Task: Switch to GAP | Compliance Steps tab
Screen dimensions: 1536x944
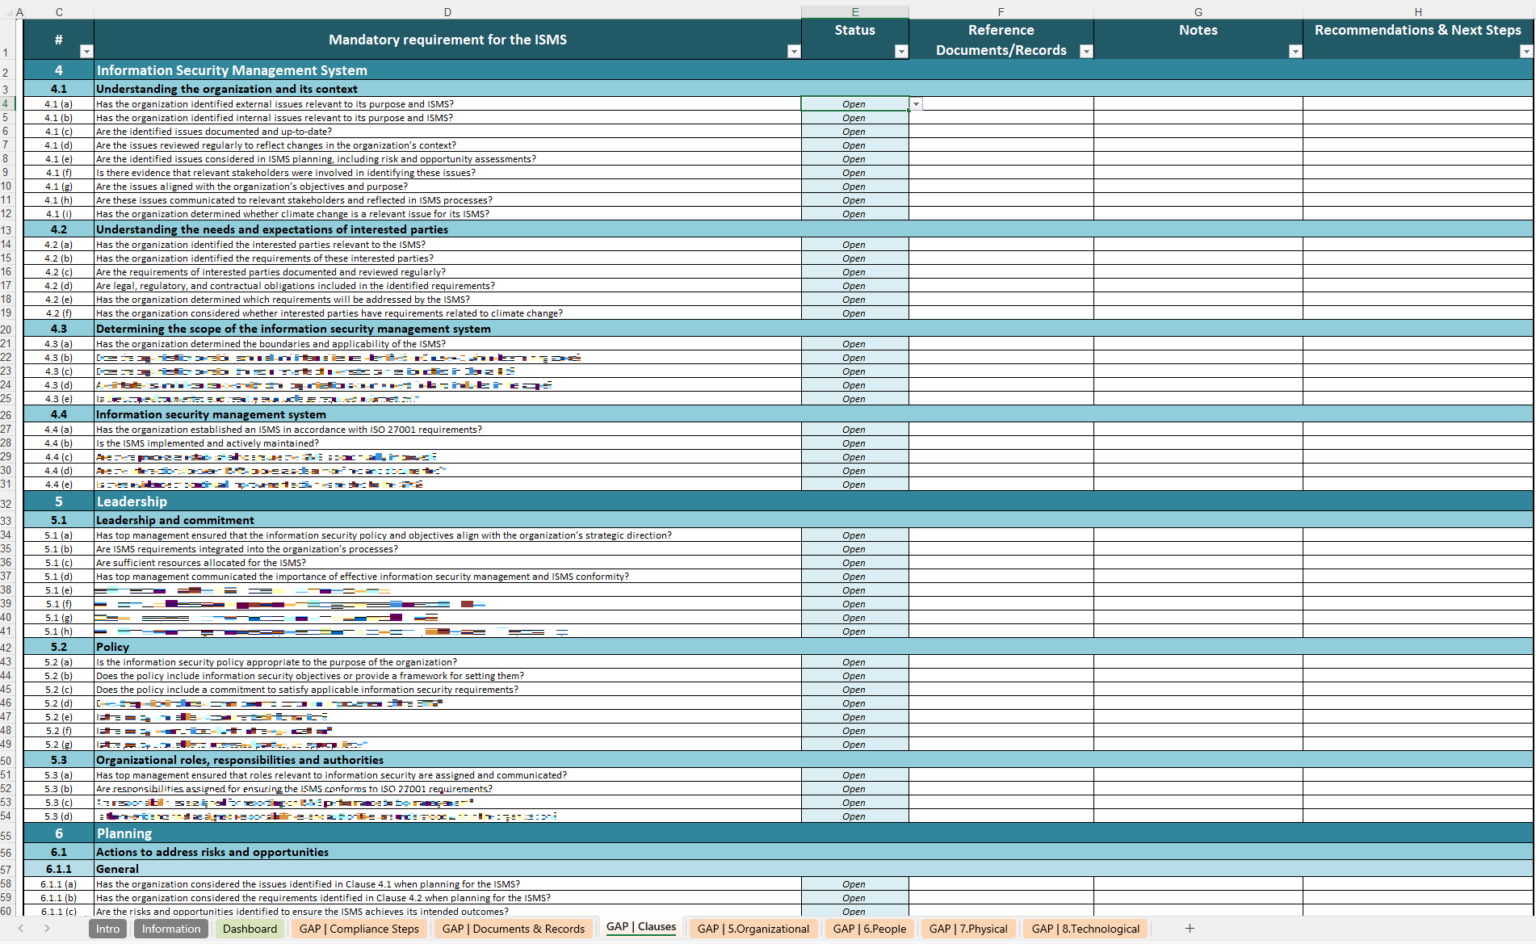Action: click(358, 928)
